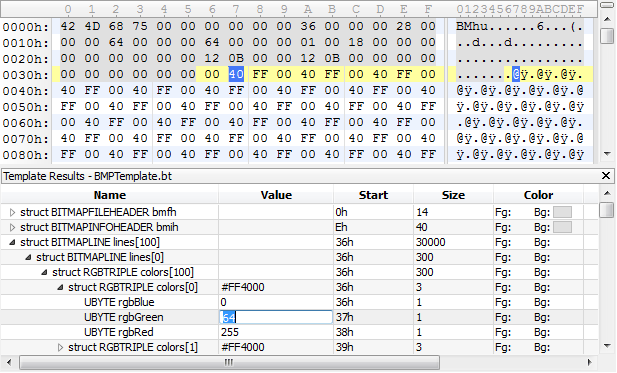Image resolution: width=617 pixels, height=373 pixels.
Task: Click the bmih size value 40
Action: pos(422,227)
